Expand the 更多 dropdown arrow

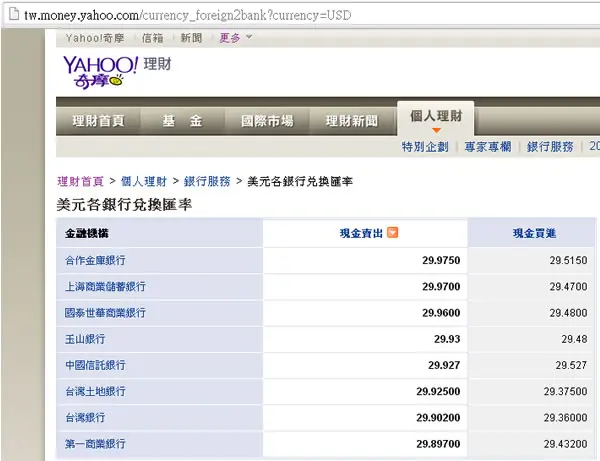coord(249,37)
